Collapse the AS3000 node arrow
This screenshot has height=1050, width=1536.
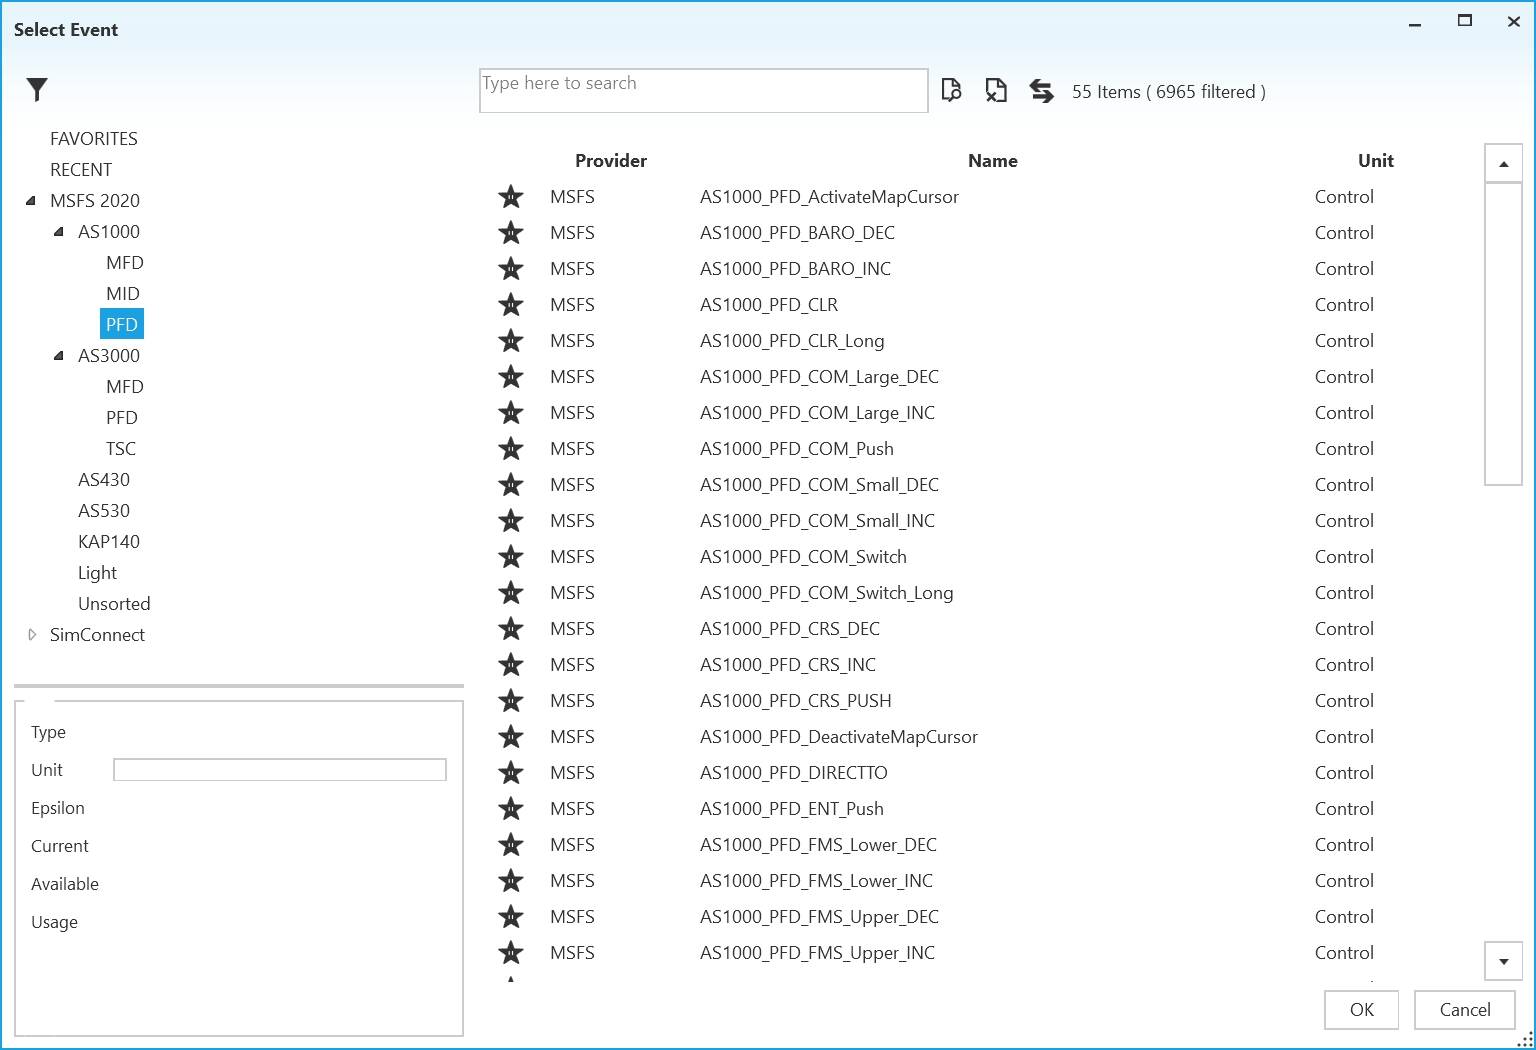59,356
